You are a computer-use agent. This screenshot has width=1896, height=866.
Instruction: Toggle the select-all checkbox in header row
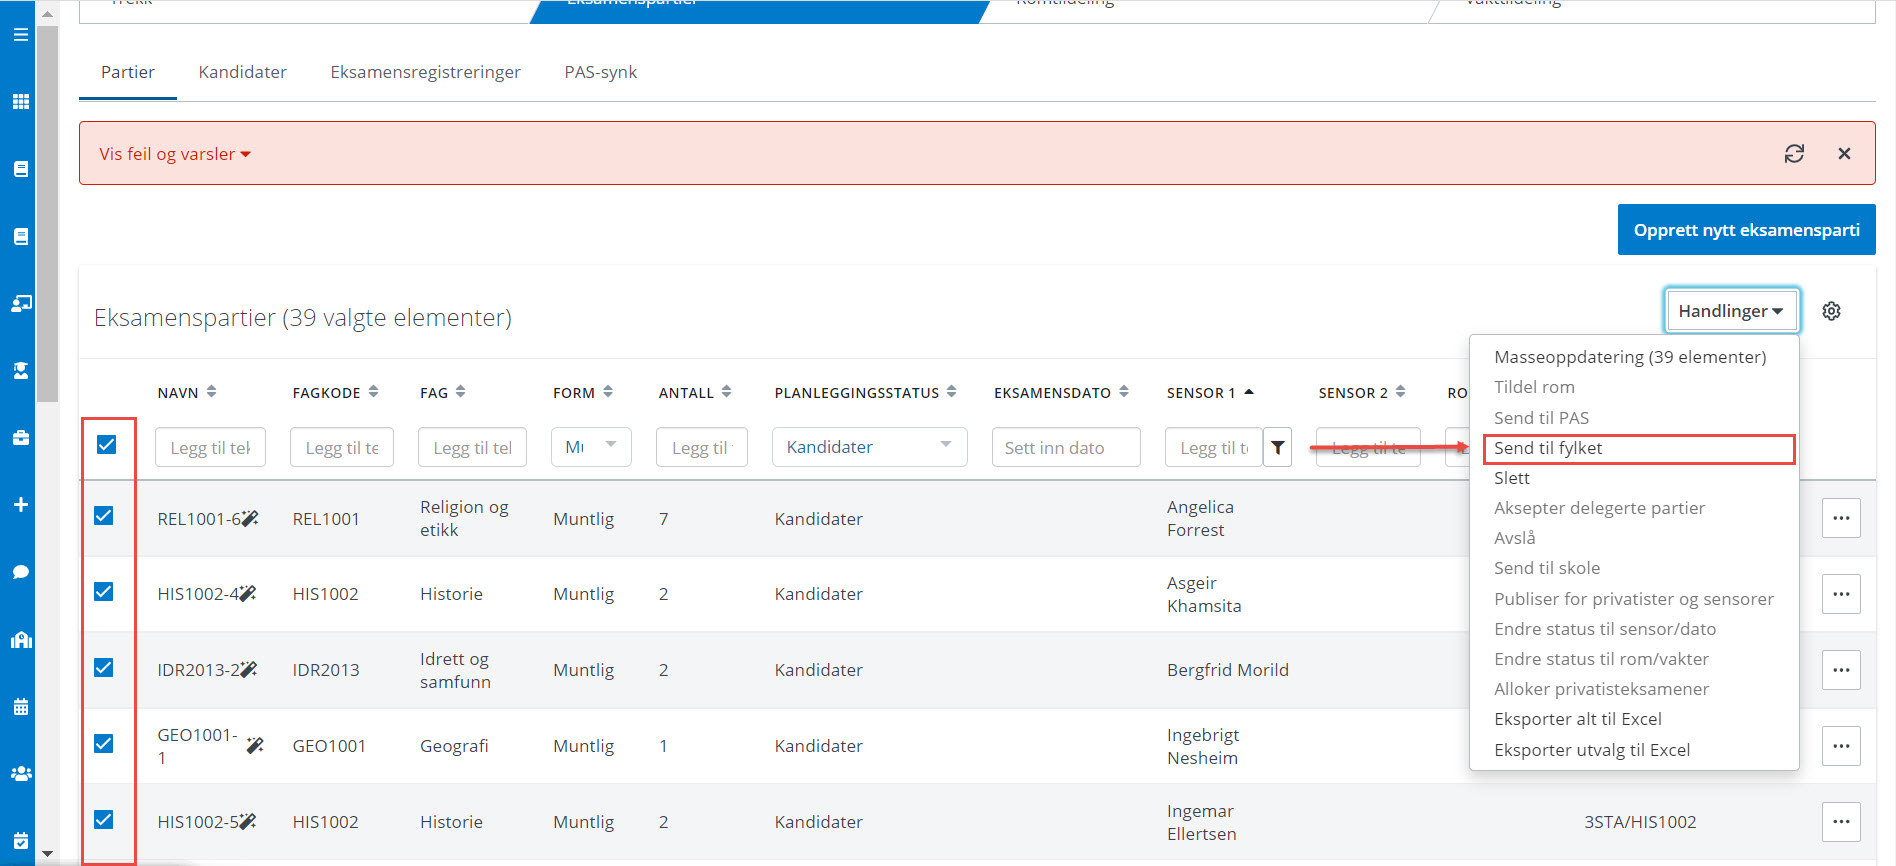pos(106,445)
